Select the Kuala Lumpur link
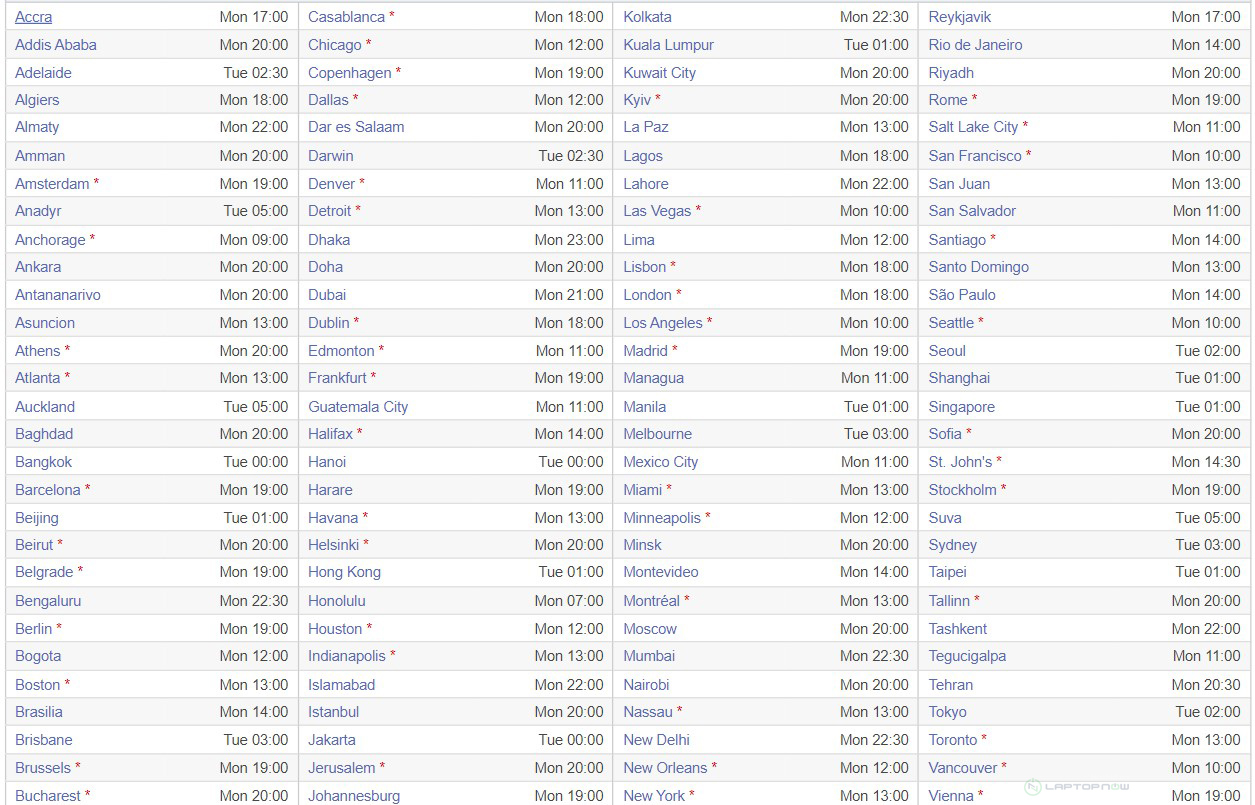1255x805 pixels. 668,45
